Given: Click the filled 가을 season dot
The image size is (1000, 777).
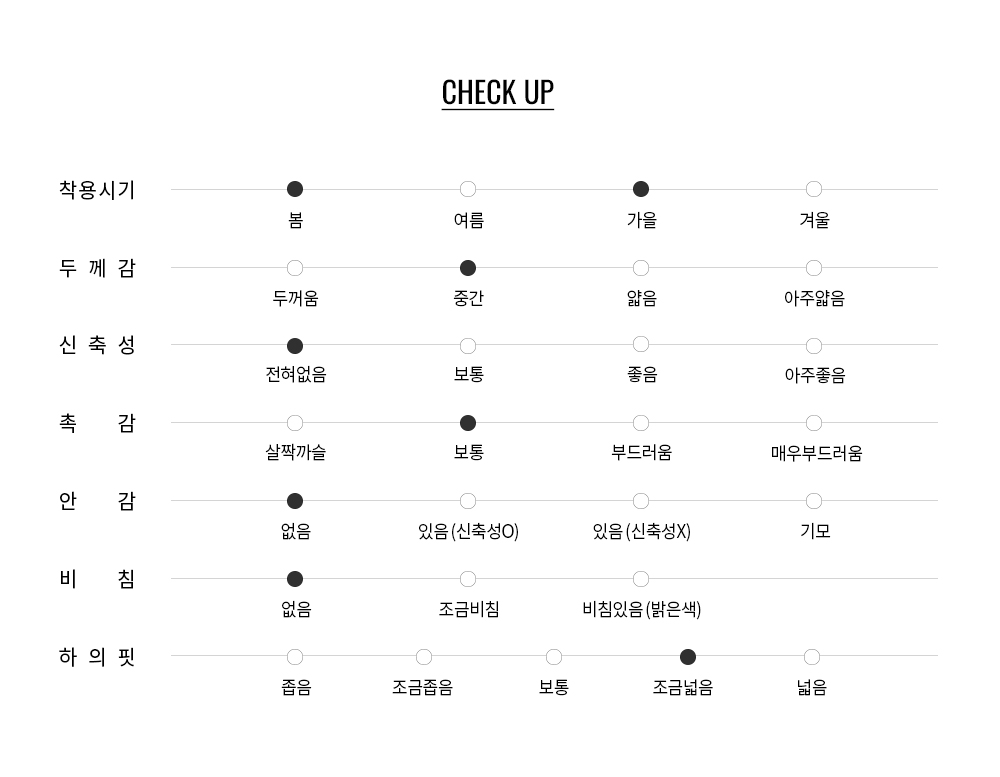Looking at the screenshot, I should pyautogui.click(x=641, y=189).
